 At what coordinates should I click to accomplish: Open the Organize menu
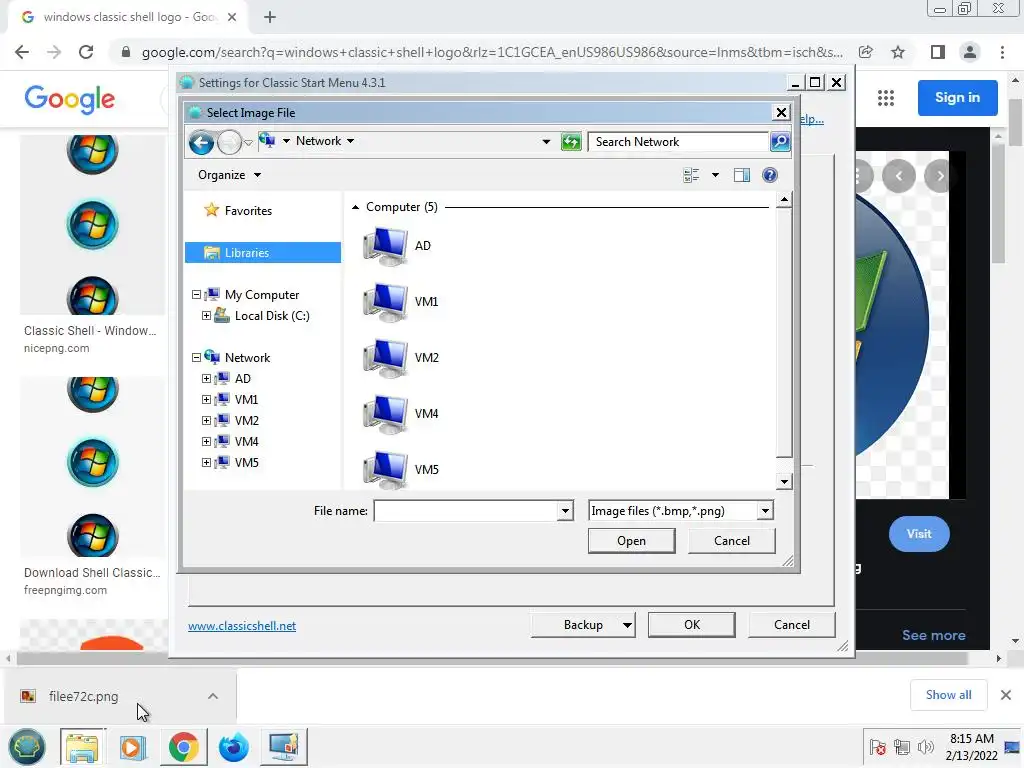coord(229,175)
